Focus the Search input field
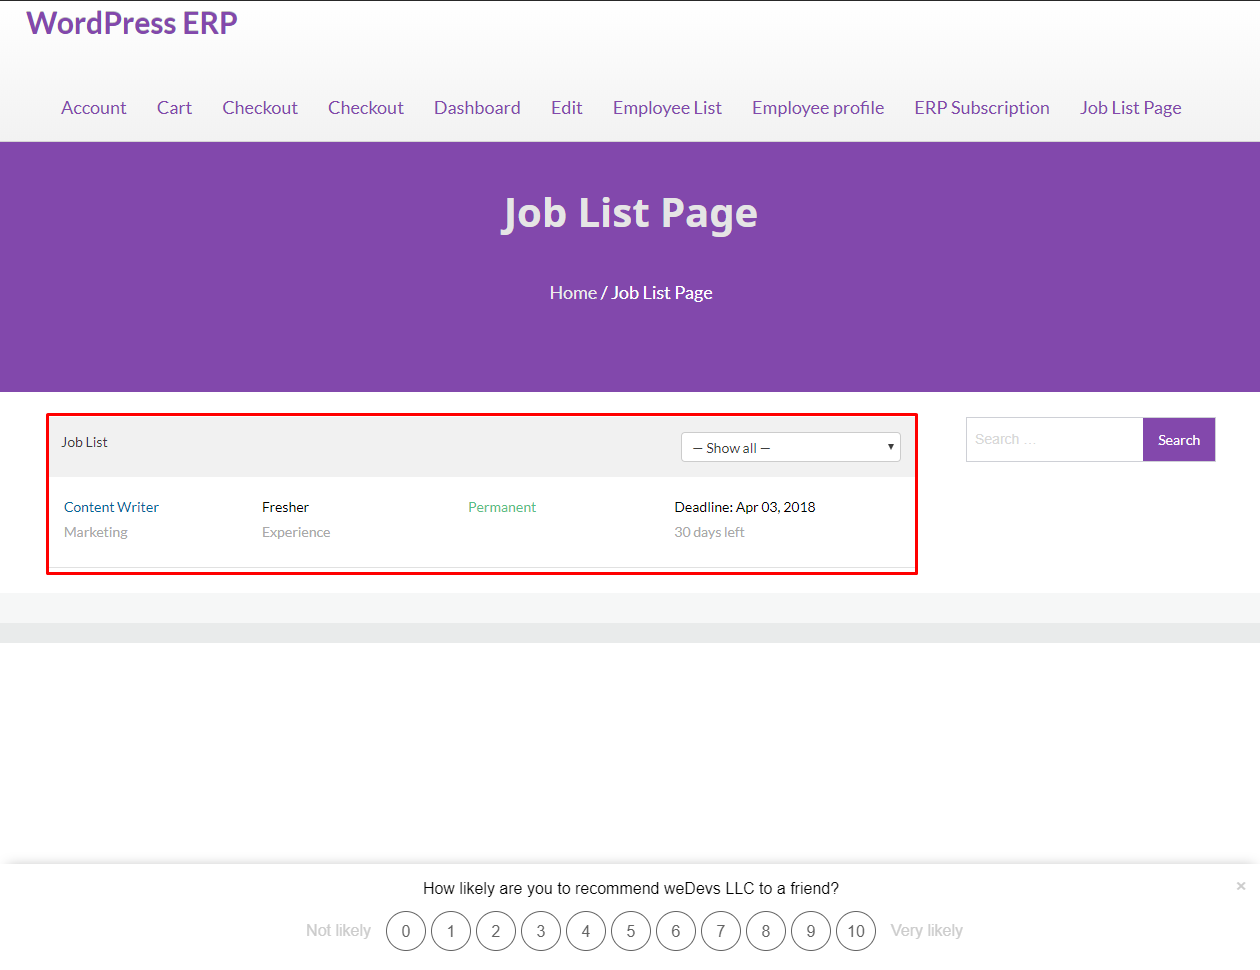 click(1054, 440)
